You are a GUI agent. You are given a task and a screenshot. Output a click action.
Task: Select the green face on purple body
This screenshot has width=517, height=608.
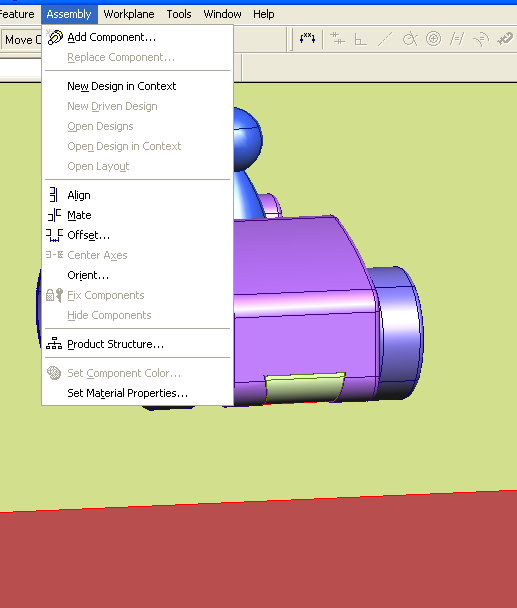304,387
